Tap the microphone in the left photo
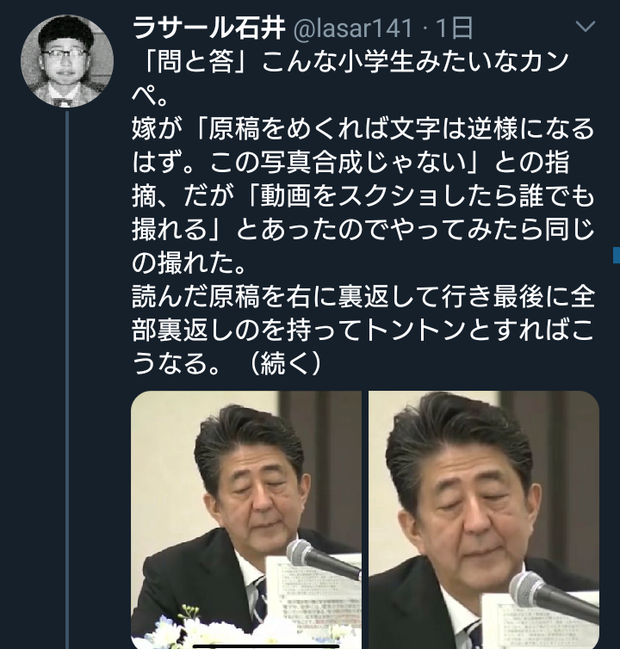 (x=321, y=559)
